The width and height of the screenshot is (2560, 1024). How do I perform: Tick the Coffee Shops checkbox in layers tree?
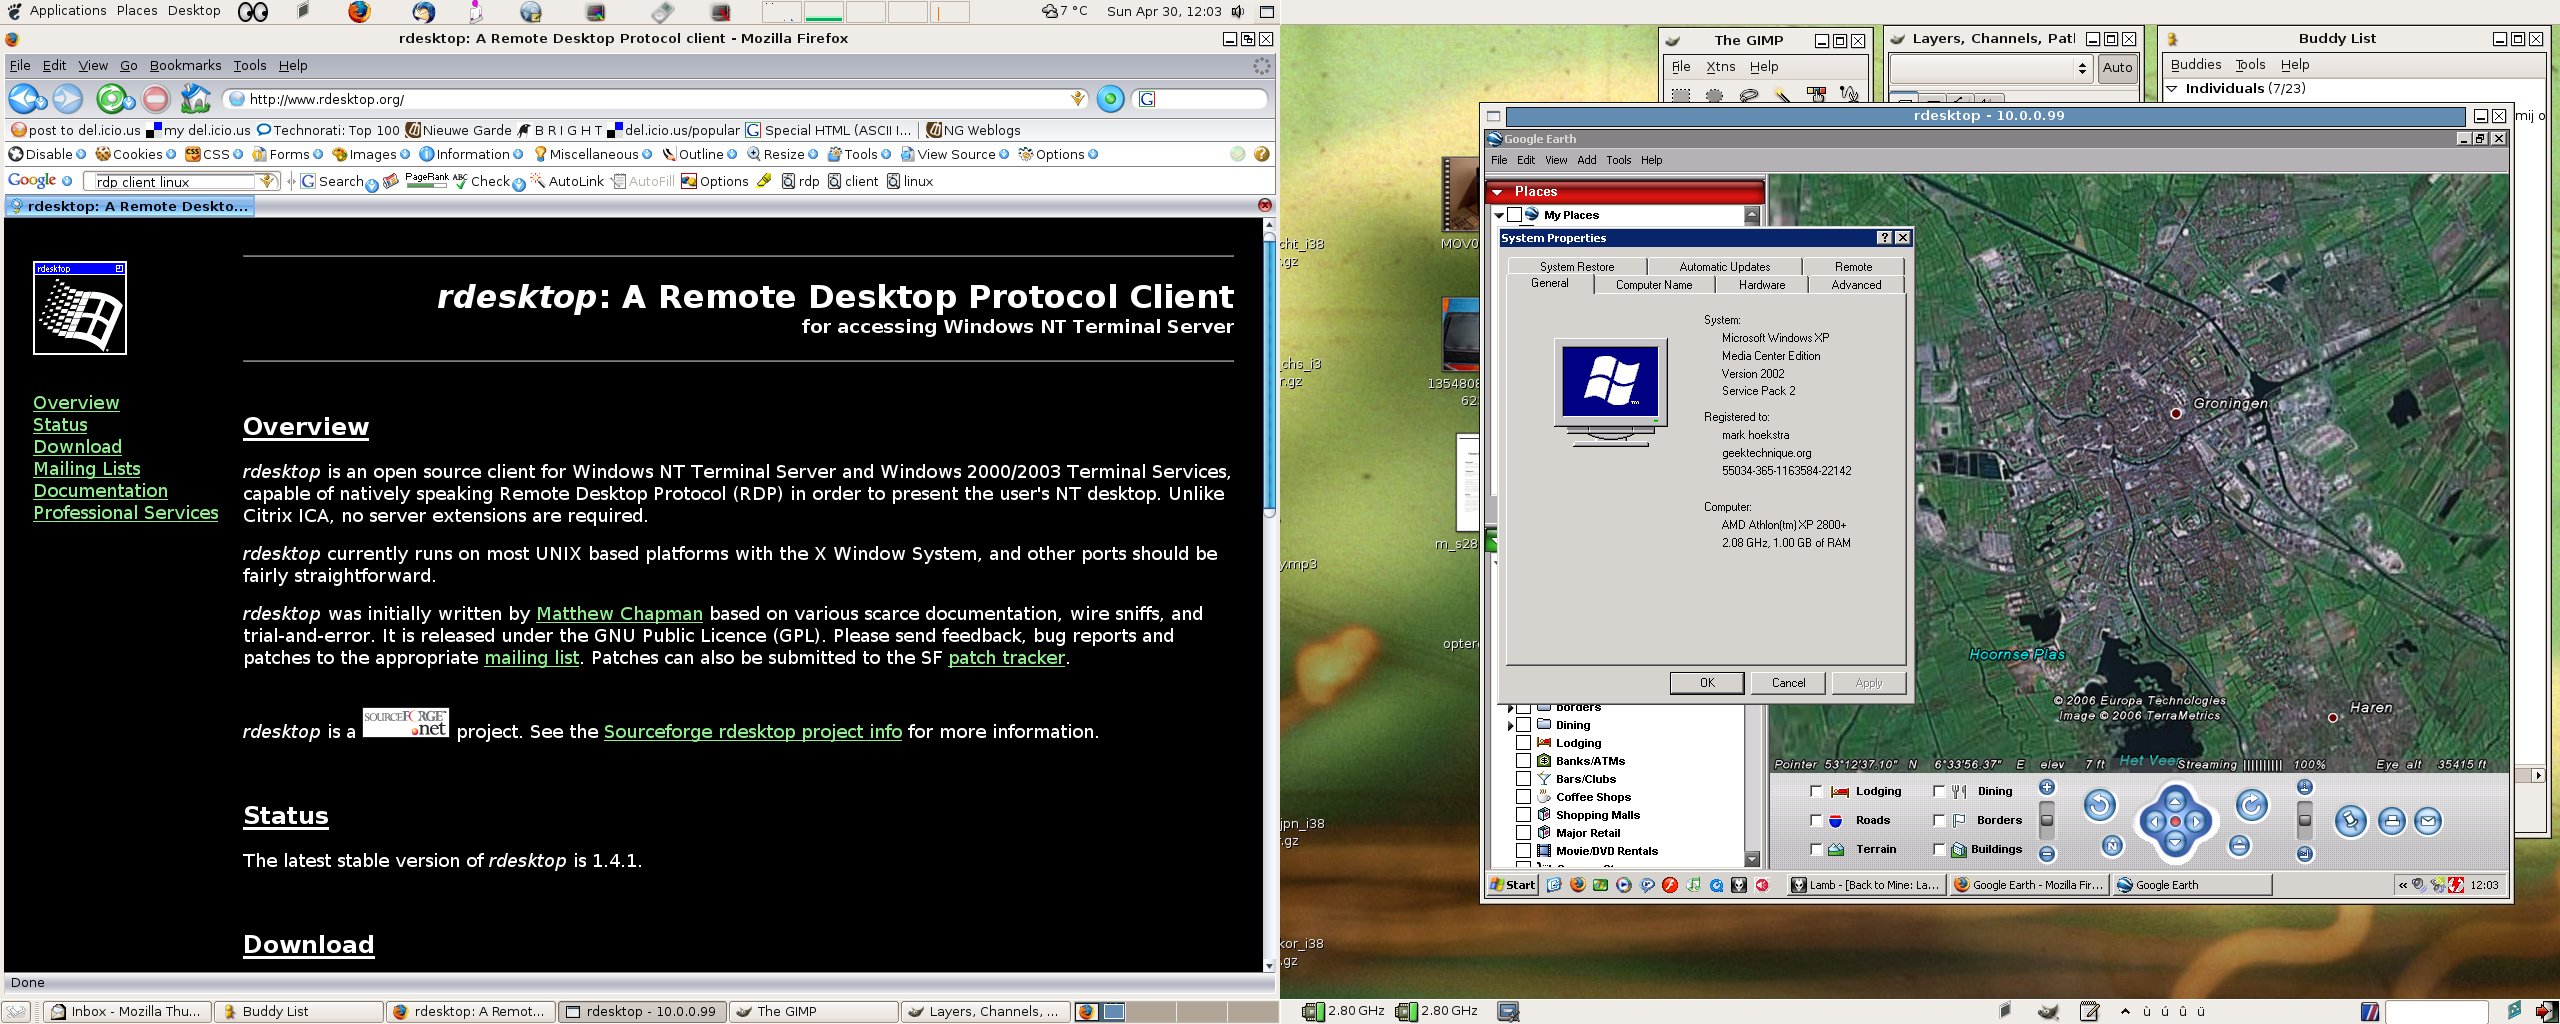[x=1523, y=797]
